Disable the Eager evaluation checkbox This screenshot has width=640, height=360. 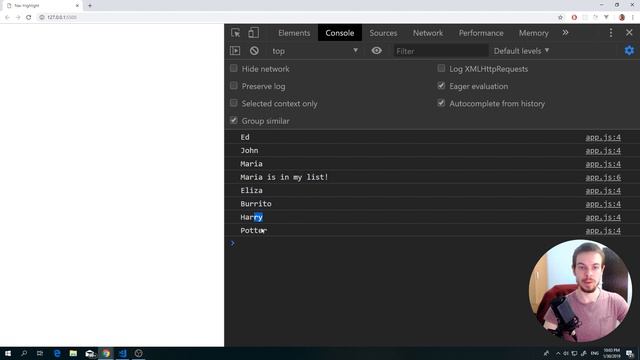441,86
